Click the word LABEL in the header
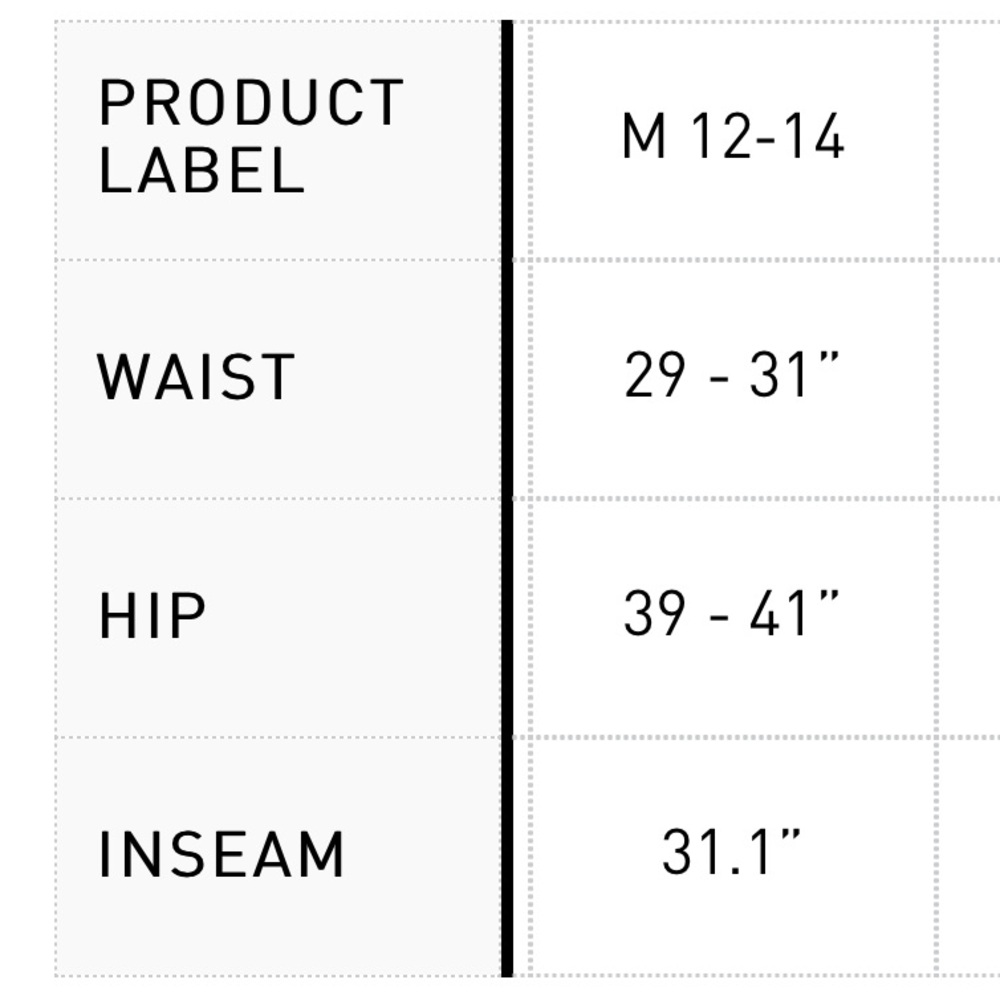Image resolution: width=1000 pixels, height=1000 pixels. pyautogui.click(x=202, y=170)
